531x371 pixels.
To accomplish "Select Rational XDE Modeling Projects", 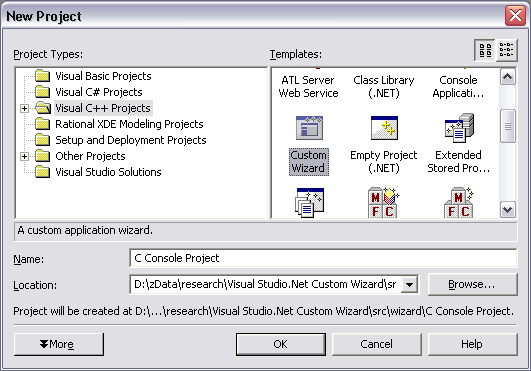I will click(x=129, y=124).
